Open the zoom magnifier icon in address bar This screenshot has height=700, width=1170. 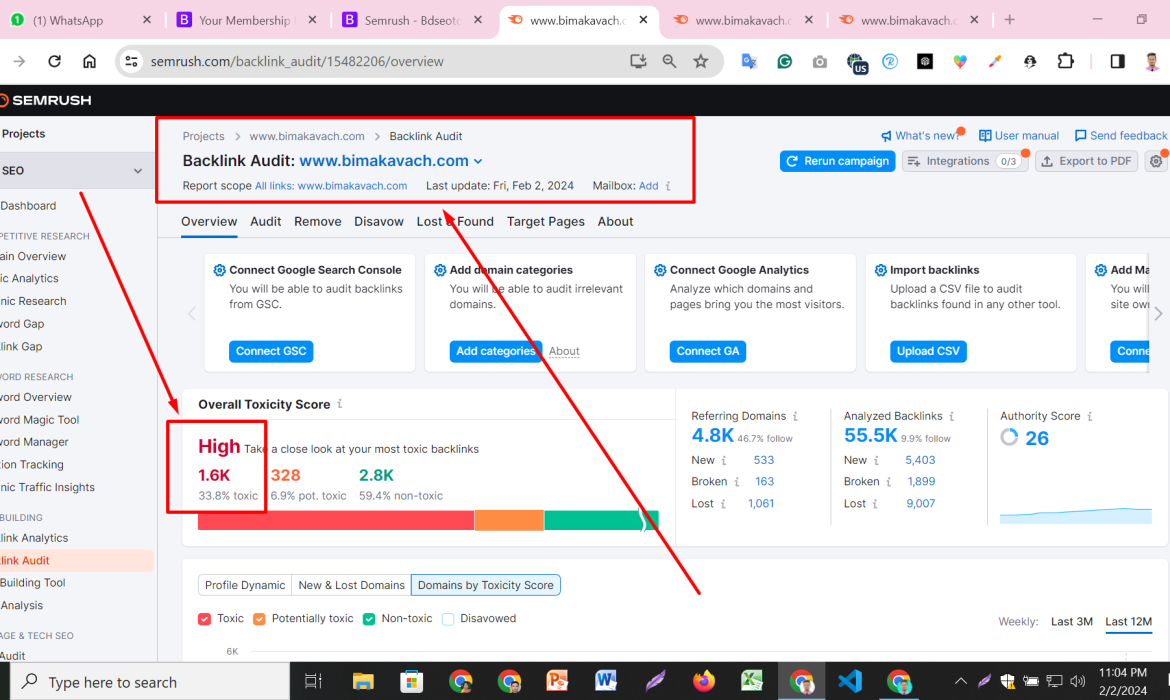pyautogui.click(x=669, y=61)
